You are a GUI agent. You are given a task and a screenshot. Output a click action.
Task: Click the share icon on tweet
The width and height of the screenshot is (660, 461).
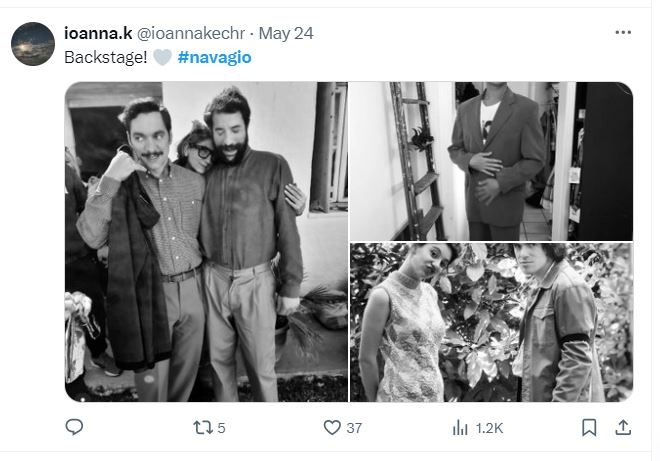(622, 428)
